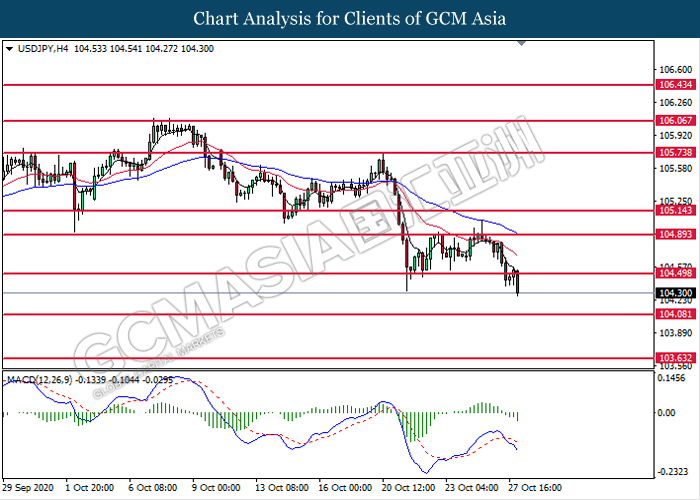Viewport: 700px width, 500px height.
Task: Click the 105.920 axis scale value
Action: click(x=675, y=135)
